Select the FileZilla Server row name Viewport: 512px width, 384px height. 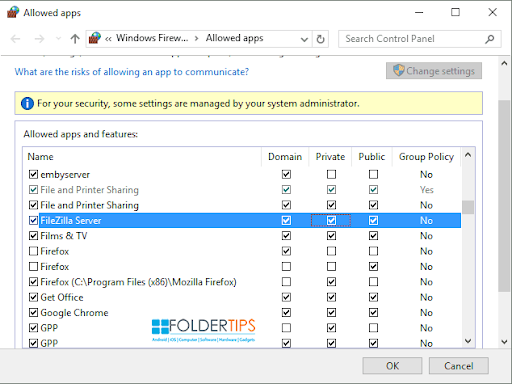[71, 220]
